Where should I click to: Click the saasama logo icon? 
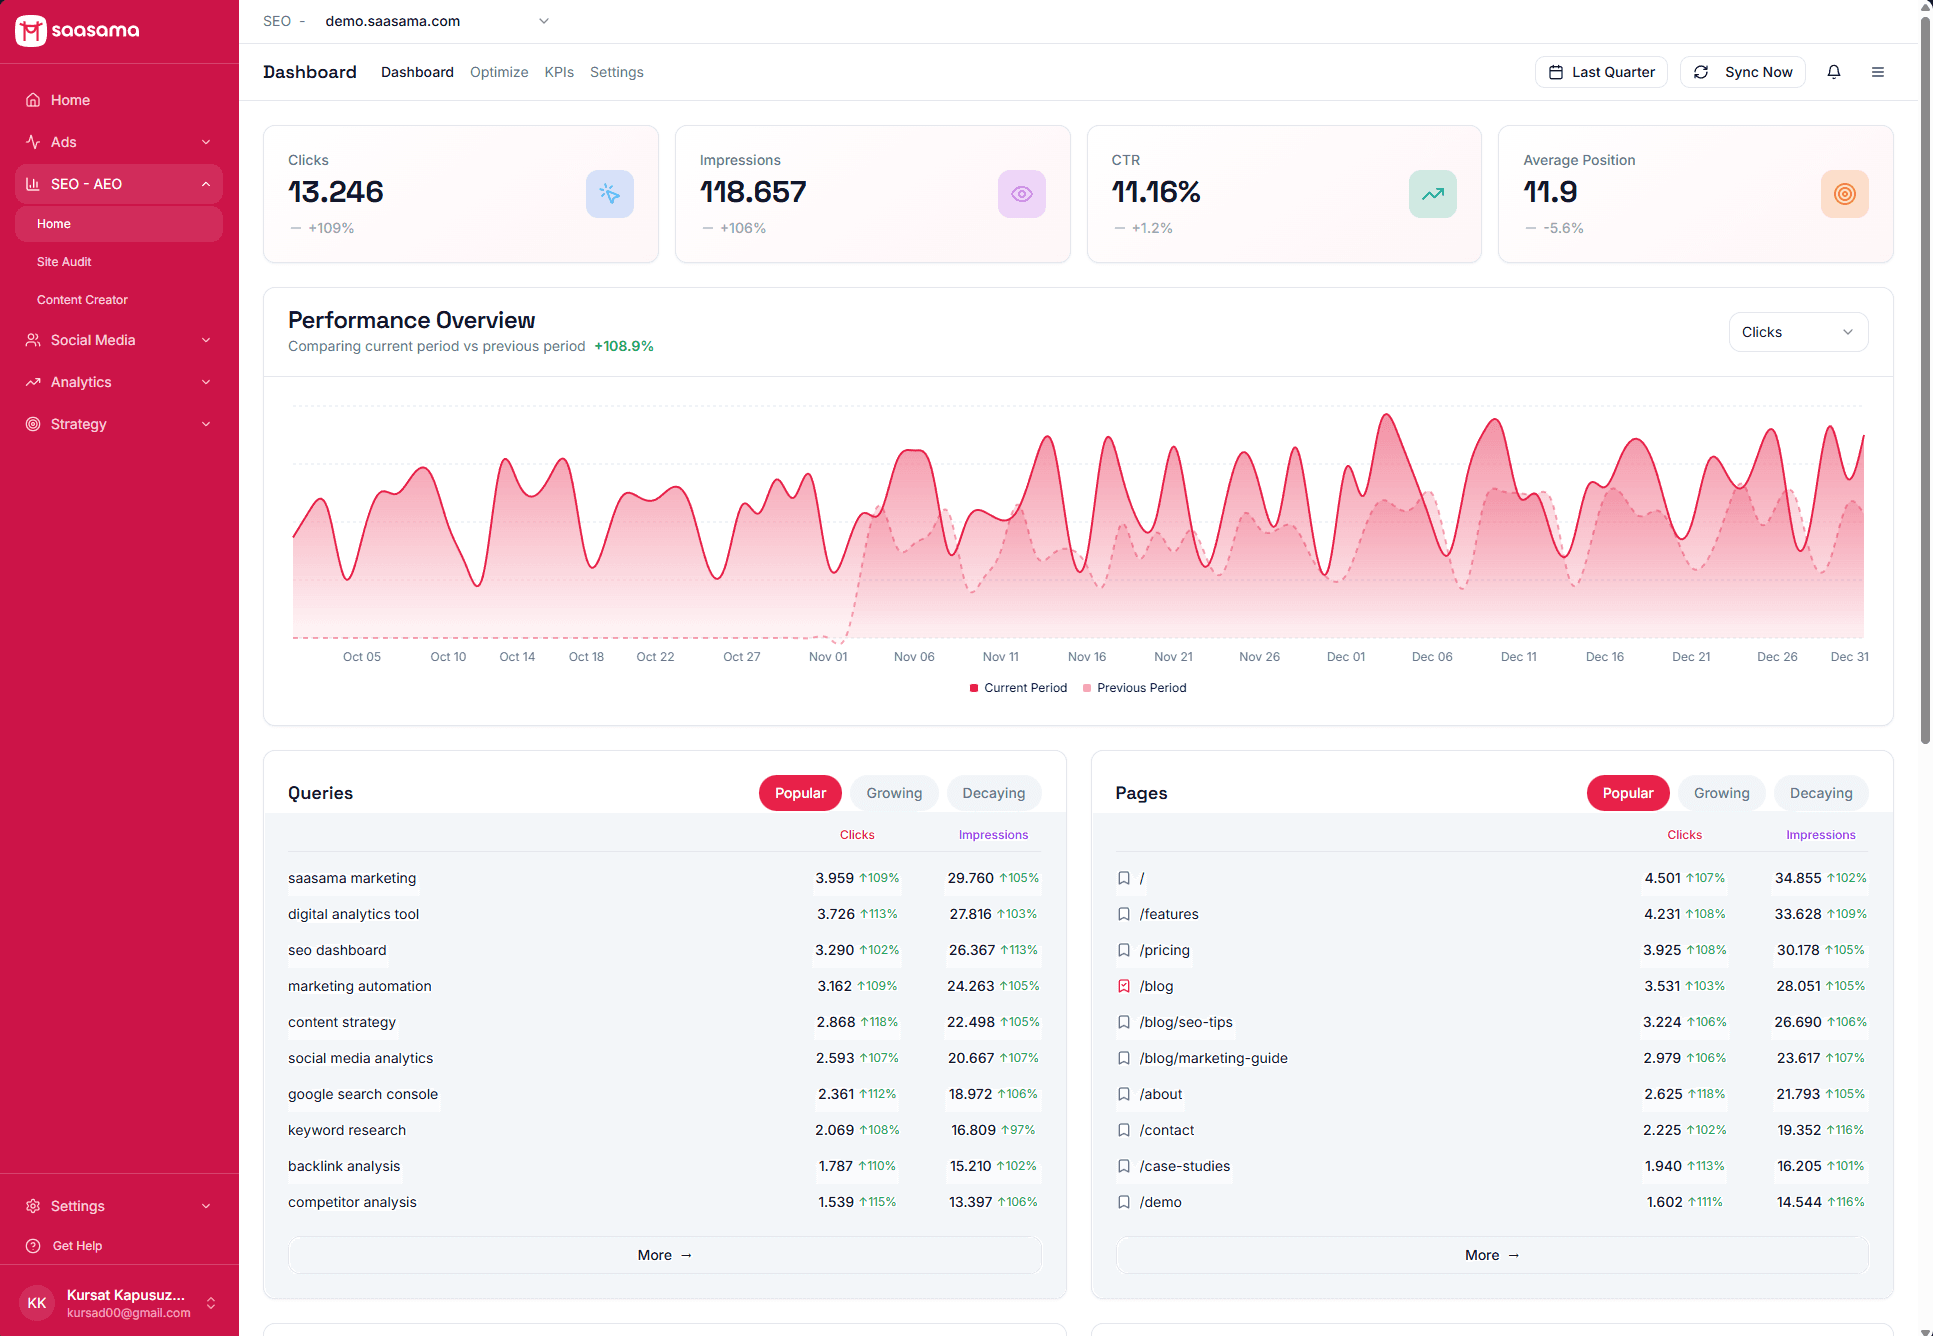point(31,30)
